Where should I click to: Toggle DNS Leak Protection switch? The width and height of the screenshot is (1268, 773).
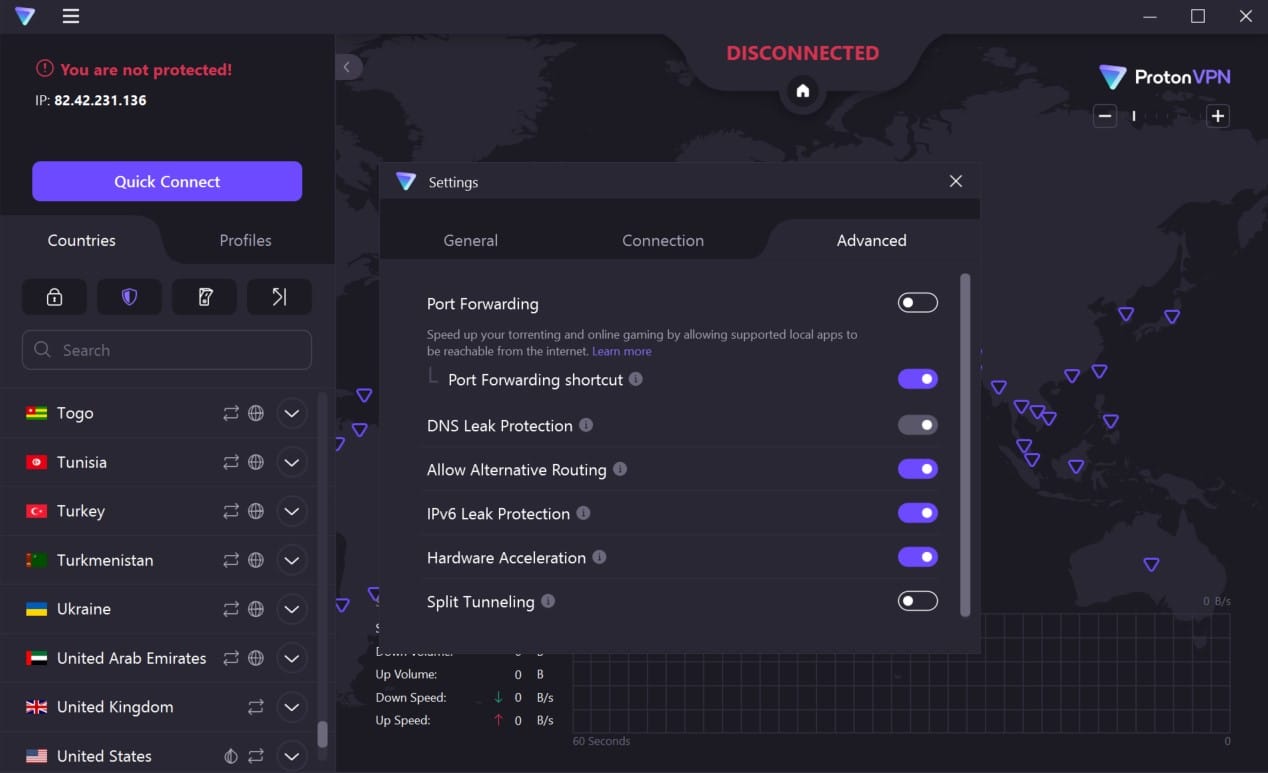pyautogui.click(x=917, y=425)
